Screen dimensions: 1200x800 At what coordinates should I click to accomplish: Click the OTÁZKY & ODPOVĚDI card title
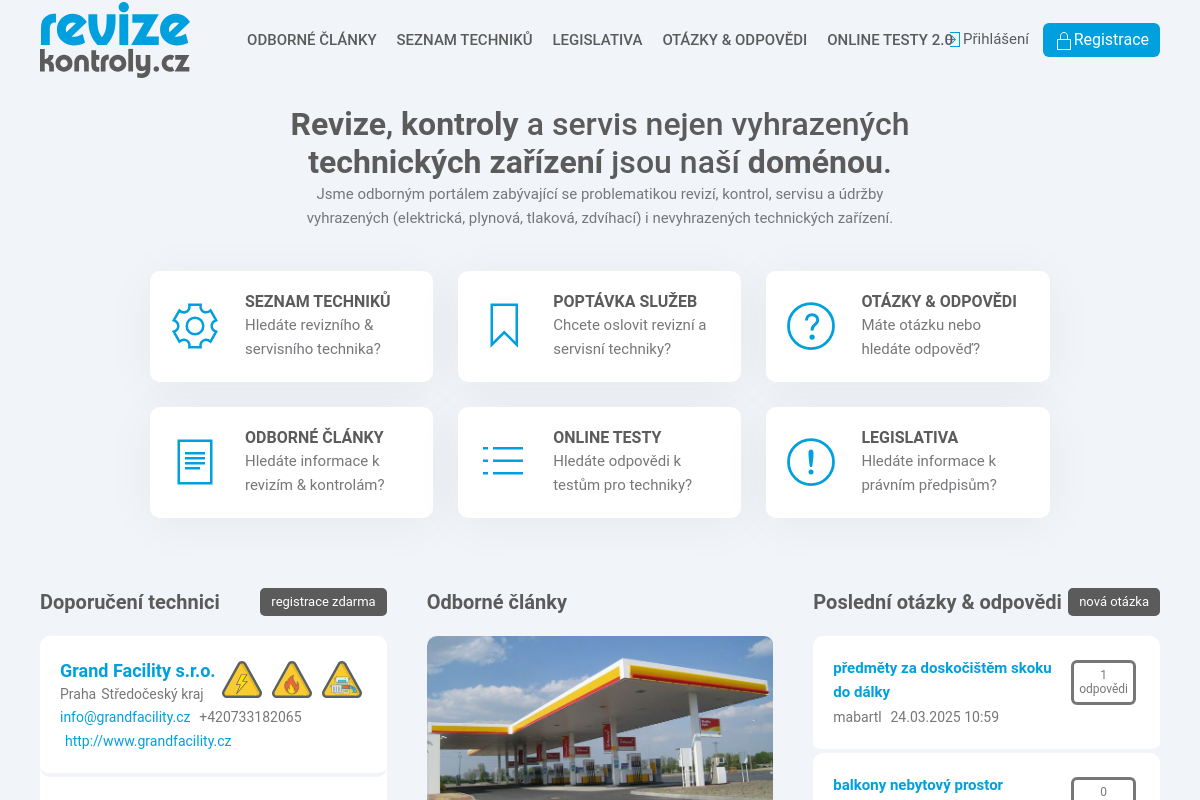(x=939, y=301)
